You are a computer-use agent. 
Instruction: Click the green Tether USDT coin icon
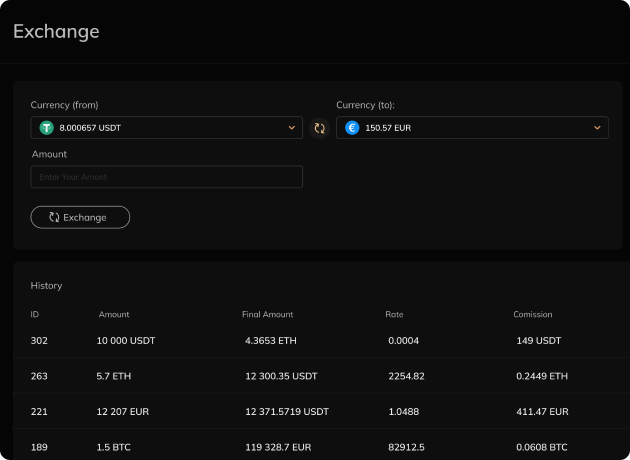(46, 128)
